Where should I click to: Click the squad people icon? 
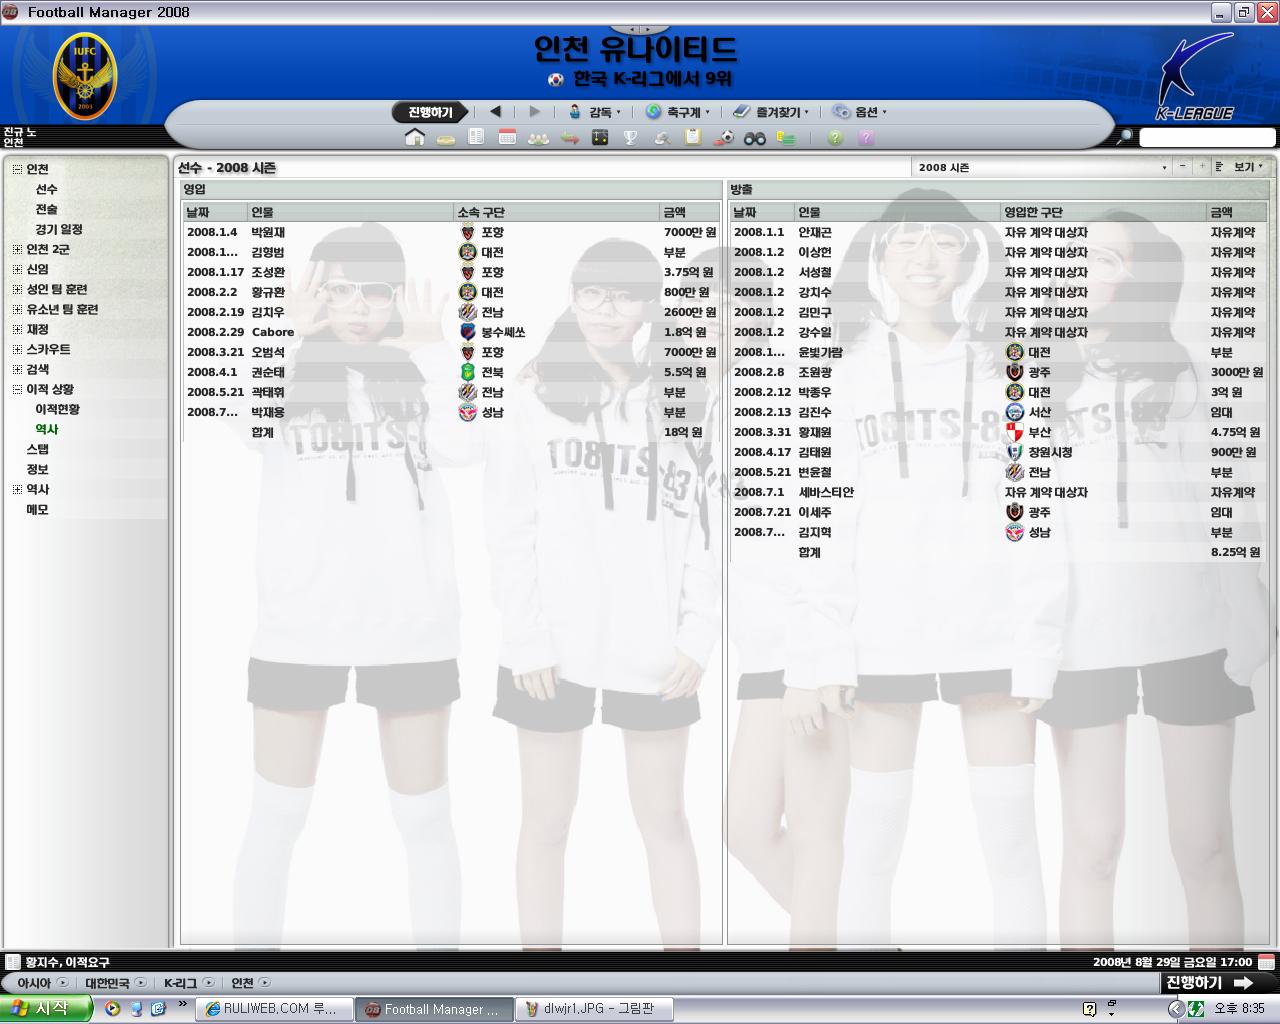tap(538, 138)
